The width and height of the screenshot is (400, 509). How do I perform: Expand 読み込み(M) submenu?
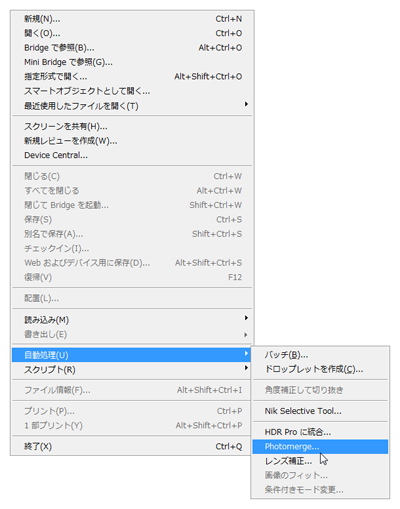132,320
